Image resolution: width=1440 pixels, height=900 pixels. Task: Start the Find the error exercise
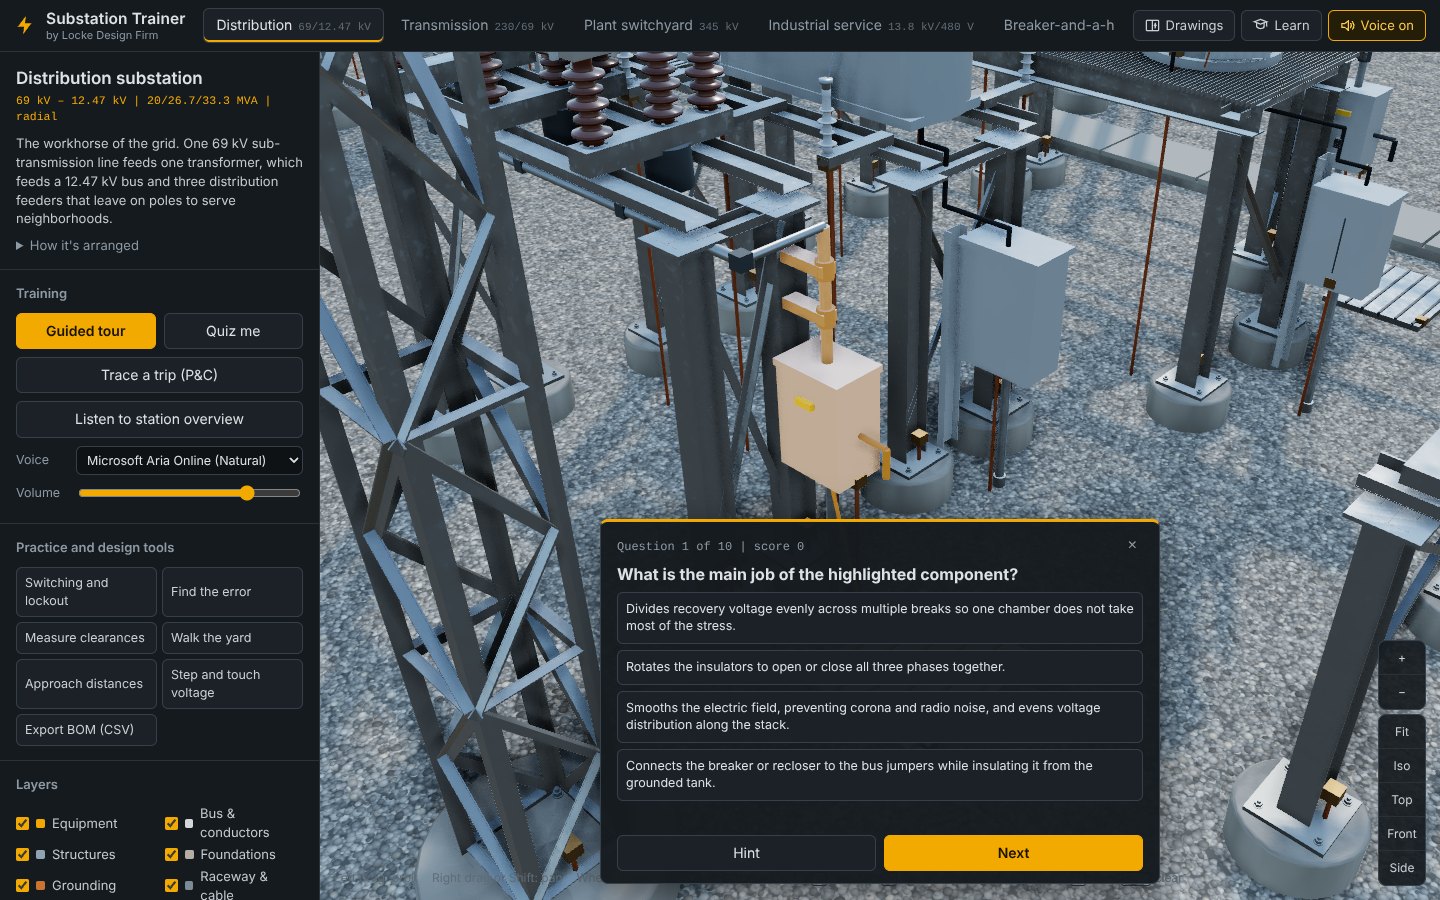coord(232,592)
